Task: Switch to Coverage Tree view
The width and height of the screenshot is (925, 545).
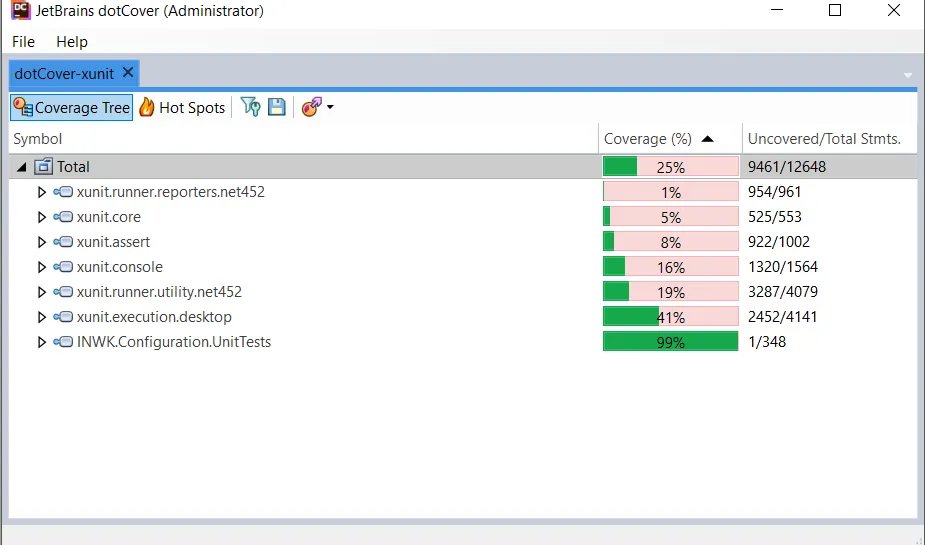Action: 71,107
